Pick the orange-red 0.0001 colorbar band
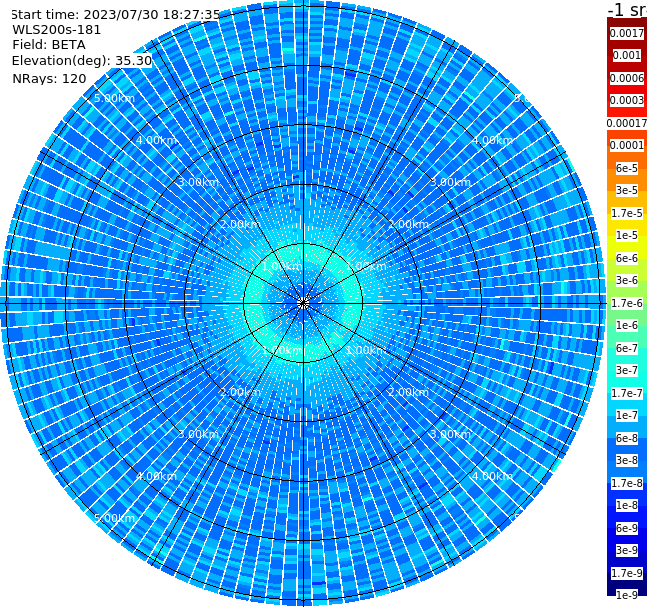The height and width of the screenshot is (607, 647). point(627,145)
